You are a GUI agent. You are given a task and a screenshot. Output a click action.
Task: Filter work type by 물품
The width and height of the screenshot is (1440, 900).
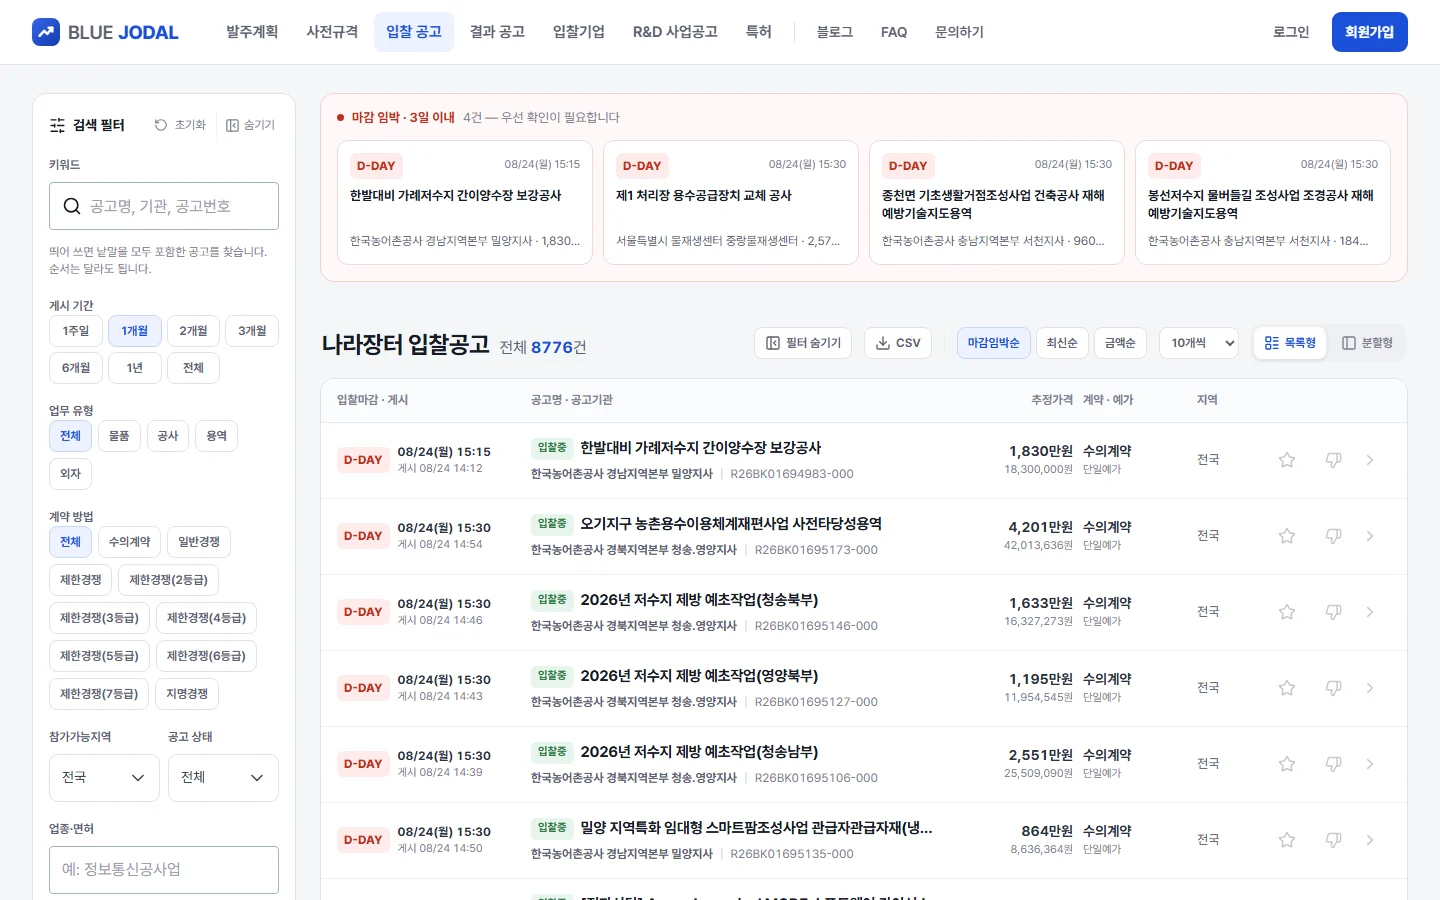coord(119,436)
